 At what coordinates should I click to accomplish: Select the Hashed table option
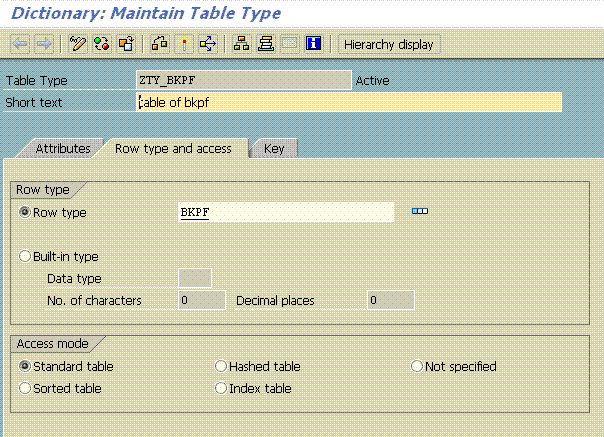[x=222, y=367]
